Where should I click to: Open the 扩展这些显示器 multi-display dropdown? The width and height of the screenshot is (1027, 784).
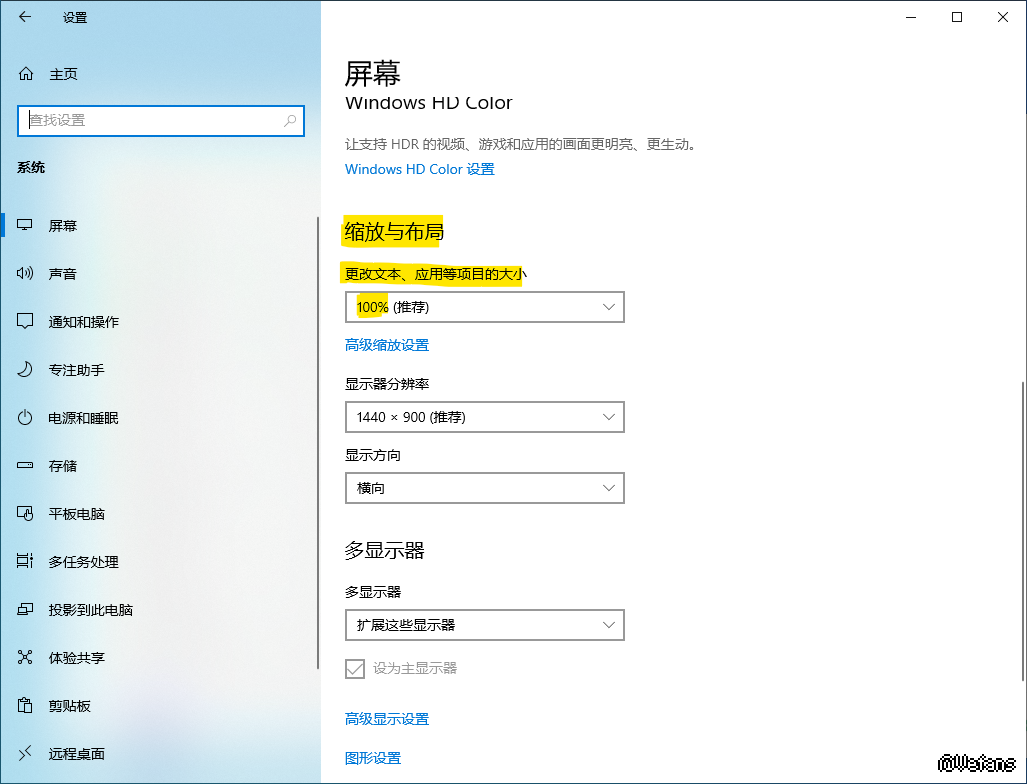coord(485,625)
